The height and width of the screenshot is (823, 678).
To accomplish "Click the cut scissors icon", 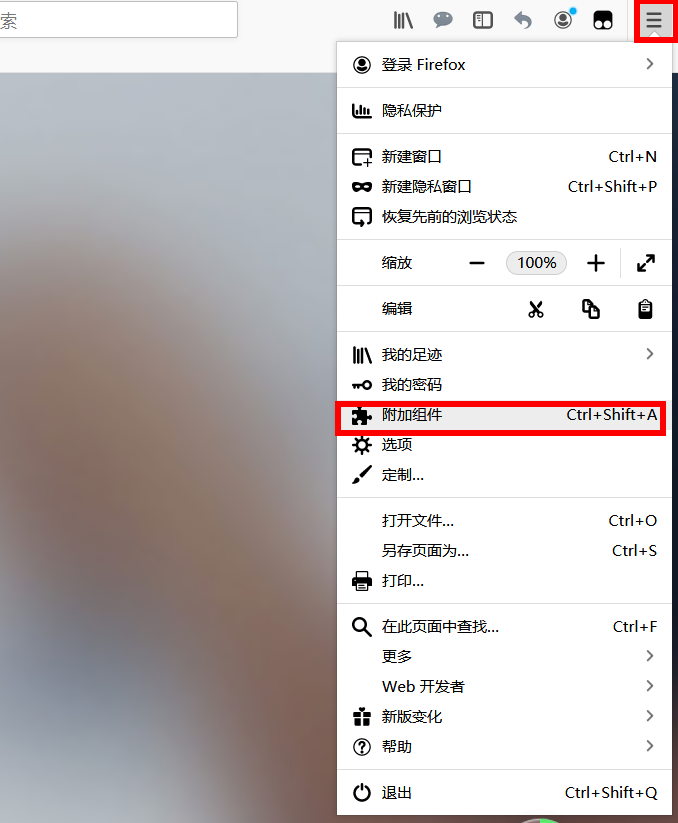I will click(x=536, y=309).
